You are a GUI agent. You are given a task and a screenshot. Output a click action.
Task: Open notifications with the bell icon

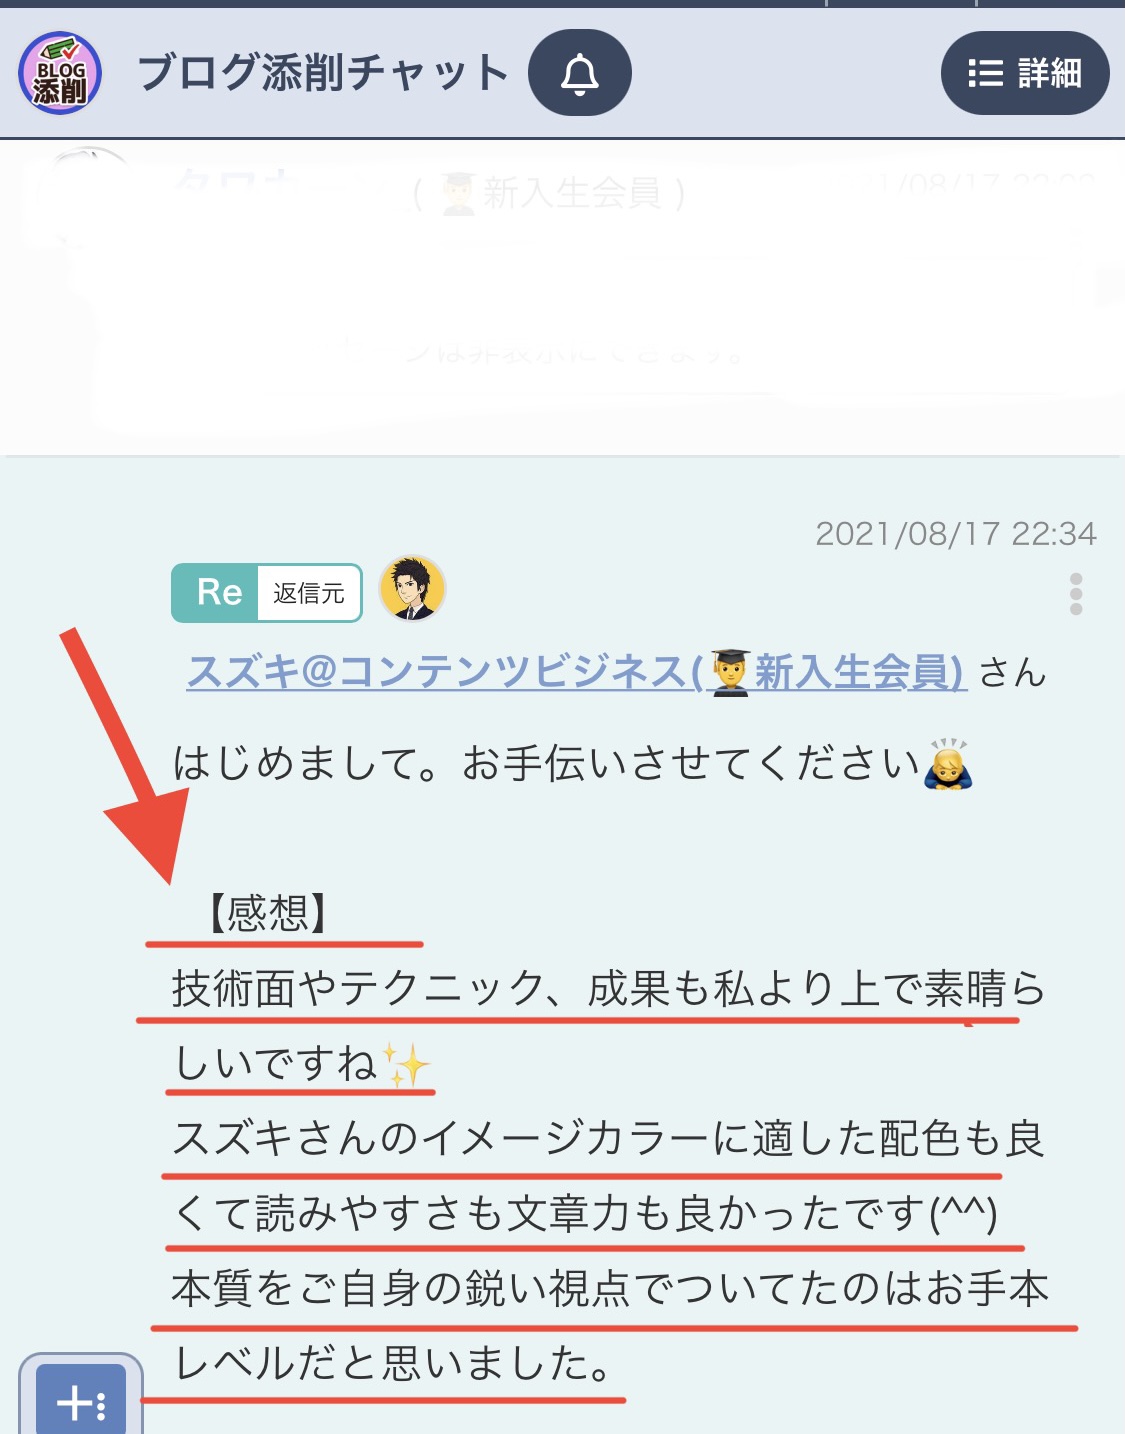tap(580, 73)
